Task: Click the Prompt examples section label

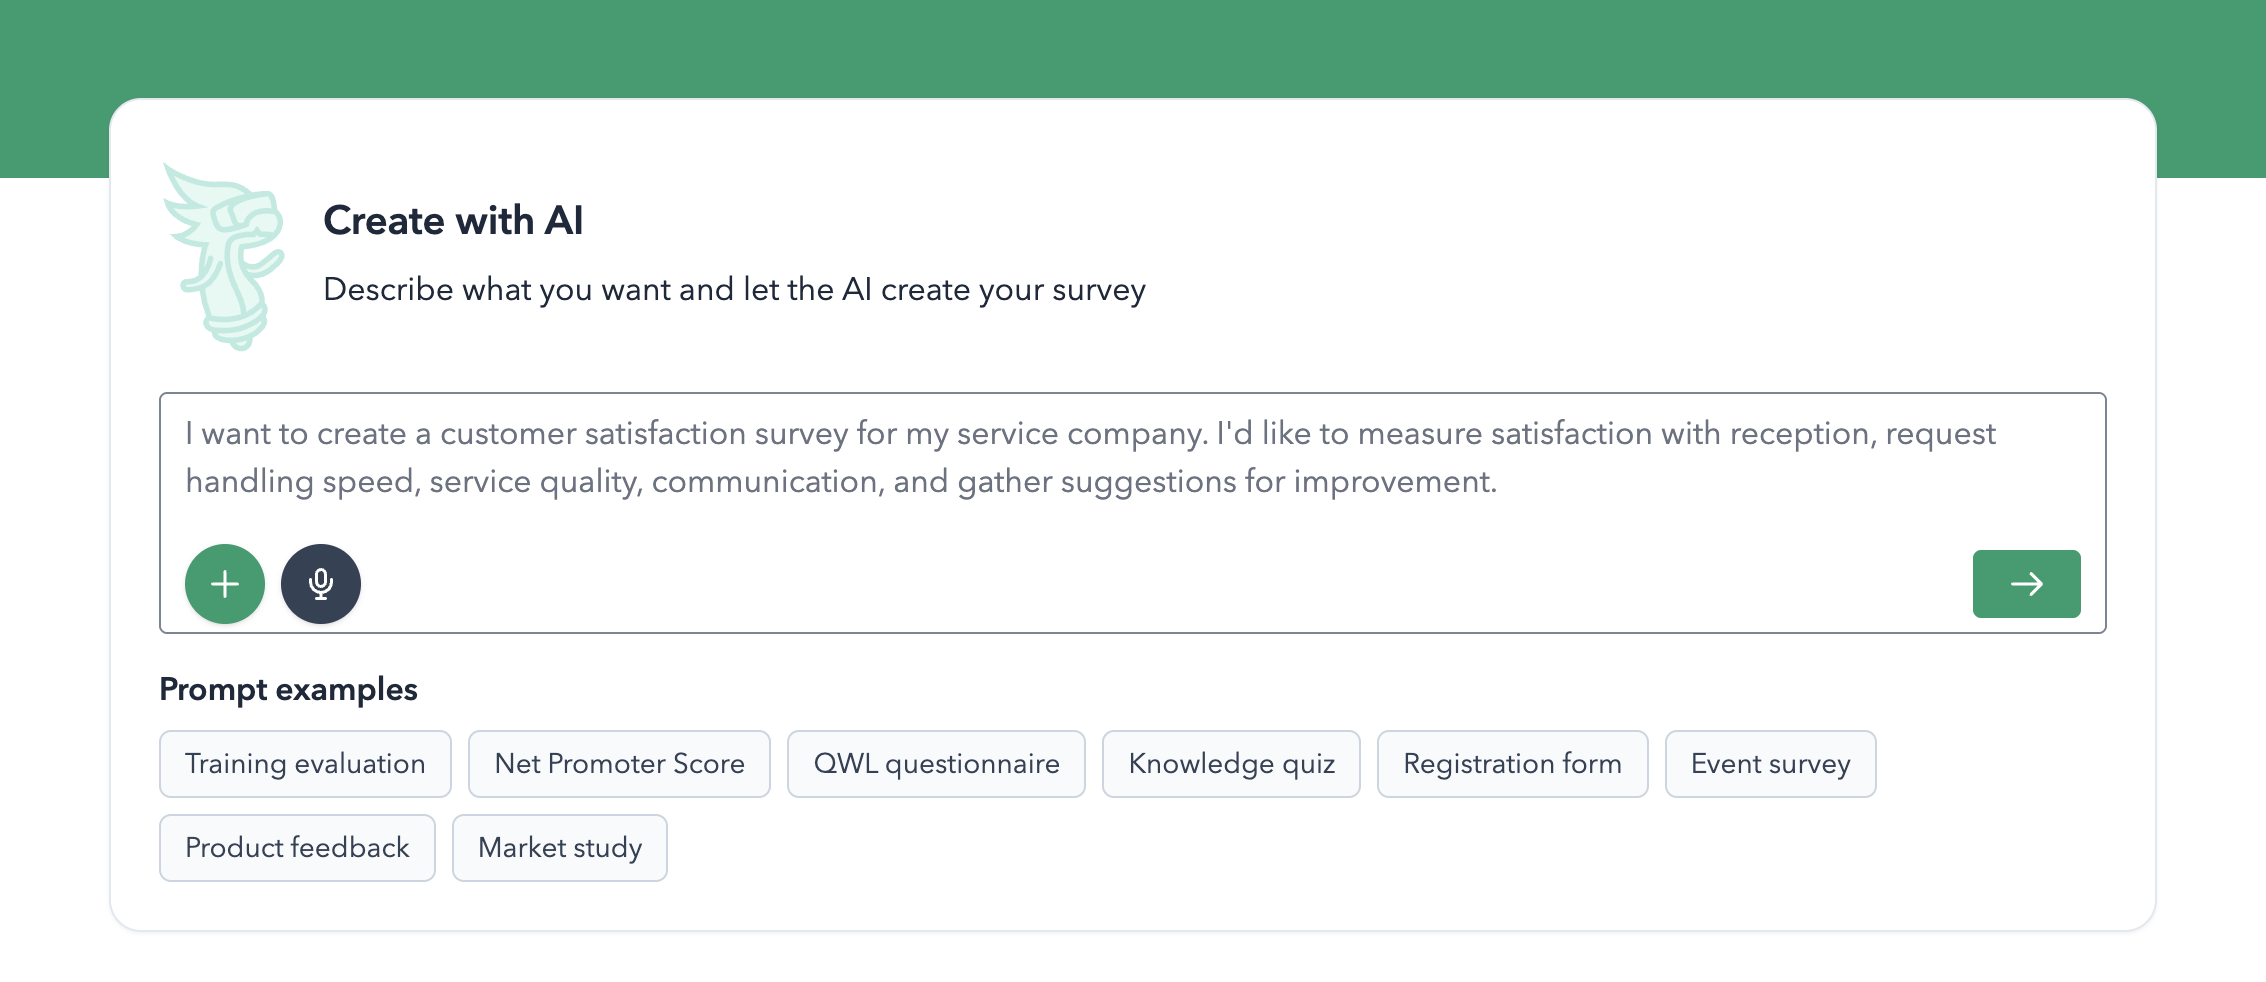Action: click(x=288, y=689)
